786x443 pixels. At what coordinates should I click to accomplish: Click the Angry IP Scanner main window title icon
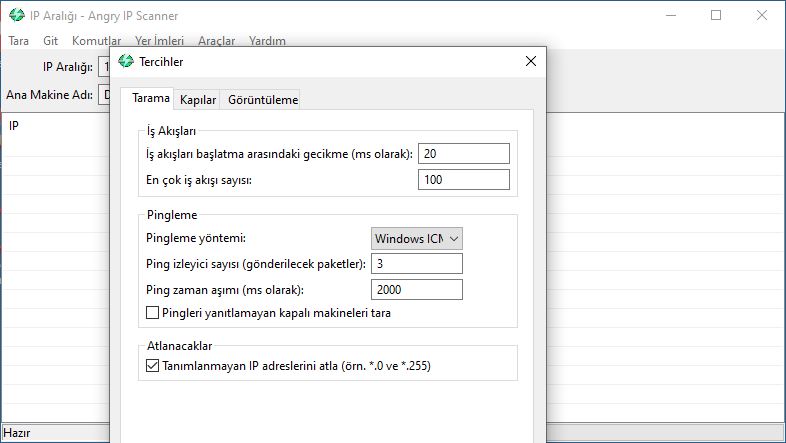click(17, 16)
